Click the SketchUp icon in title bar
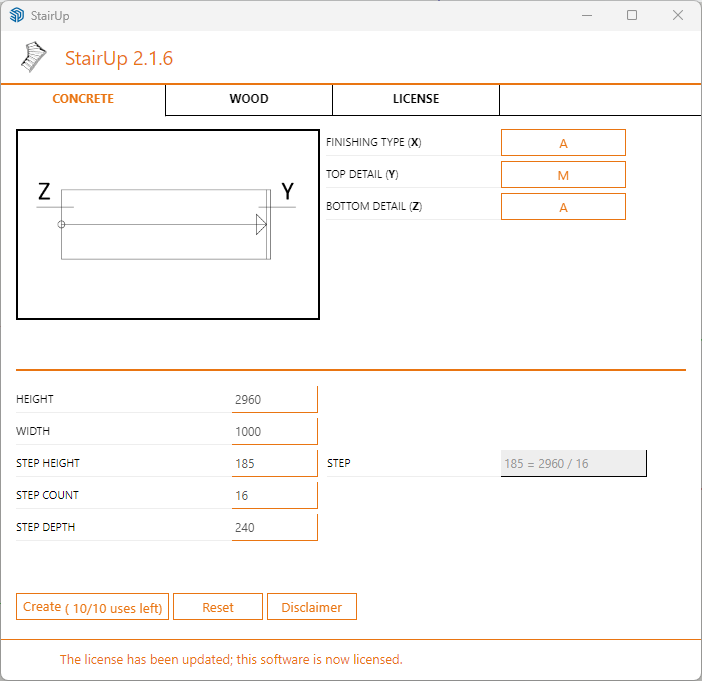Image resolution: width=702 pixels, height=681 pixels. pos(16,16)
